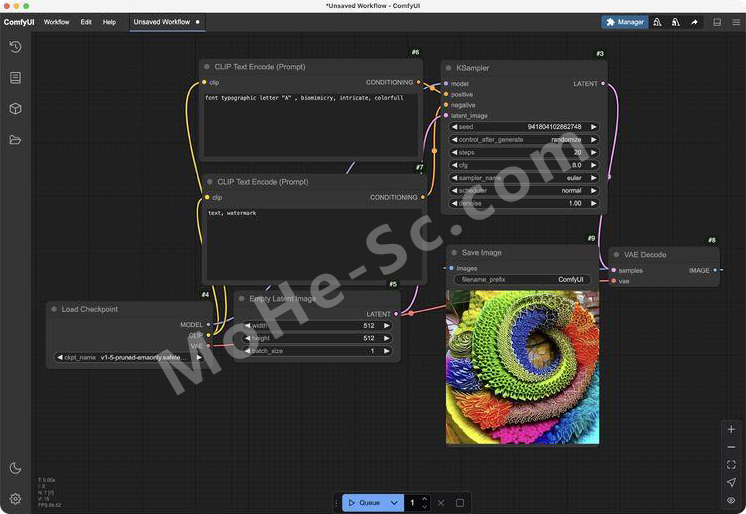Viewport: 746px width, 514px height.
Task: Click the Manager button
Action: [625, 22]
